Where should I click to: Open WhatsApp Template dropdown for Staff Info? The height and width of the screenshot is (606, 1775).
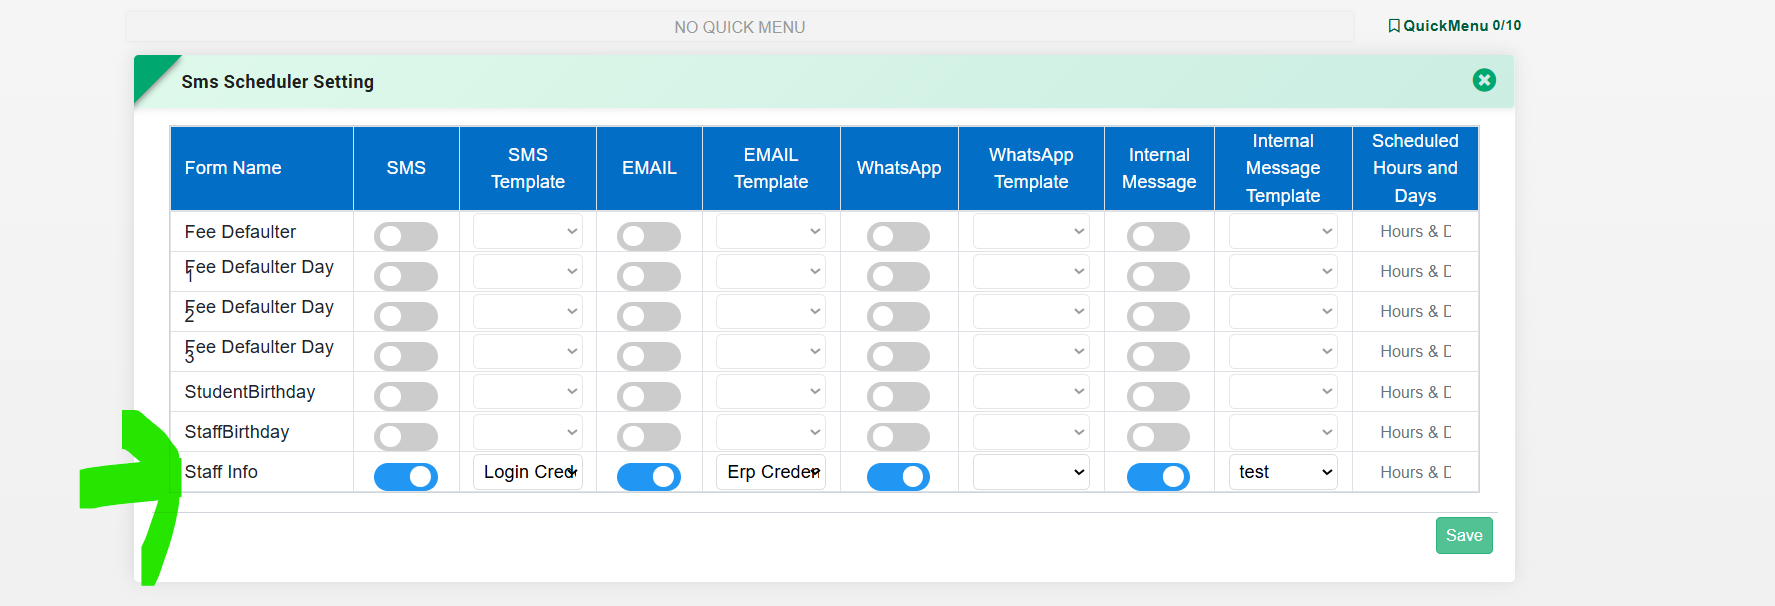[1031, 472]
